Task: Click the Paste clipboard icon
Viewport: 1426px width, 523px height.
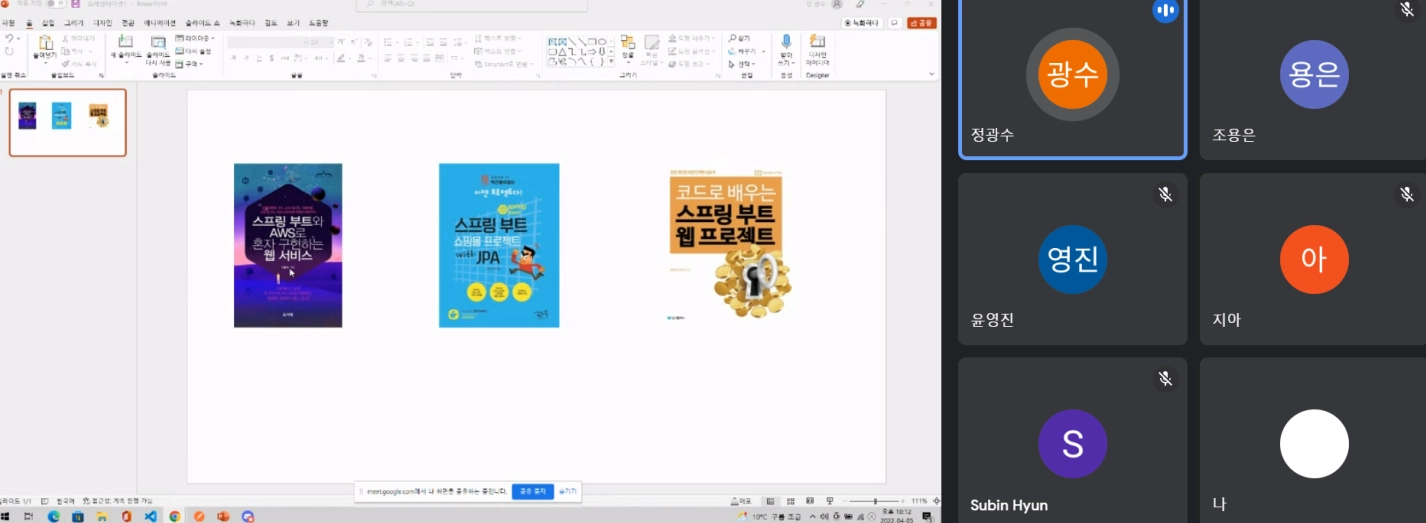Action: click(x=45, y=44)
